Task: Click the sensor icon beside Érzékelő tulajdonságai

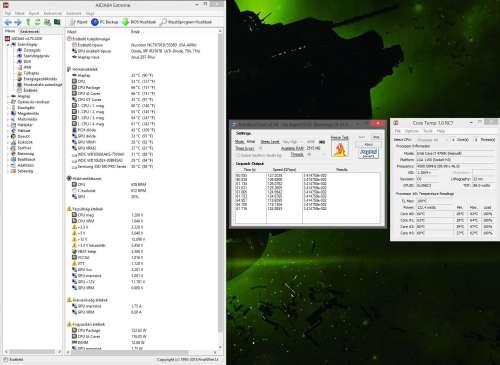Action: click(70, 39)
